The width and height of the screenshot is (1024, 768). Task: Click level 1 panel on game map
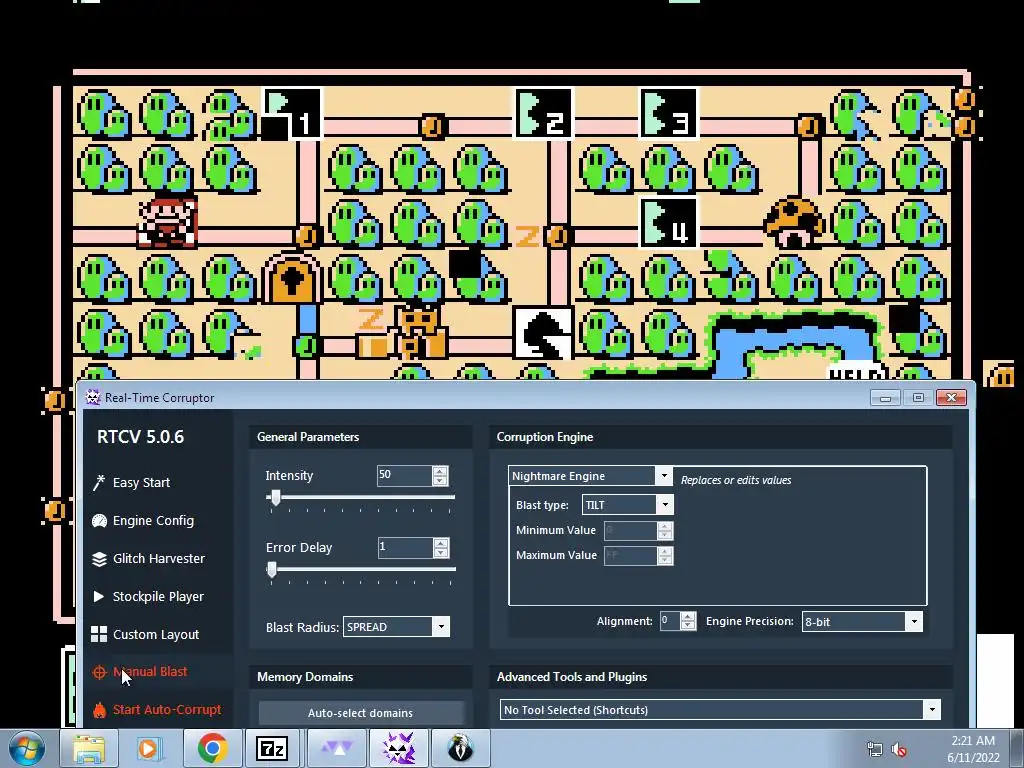(293, 114)
